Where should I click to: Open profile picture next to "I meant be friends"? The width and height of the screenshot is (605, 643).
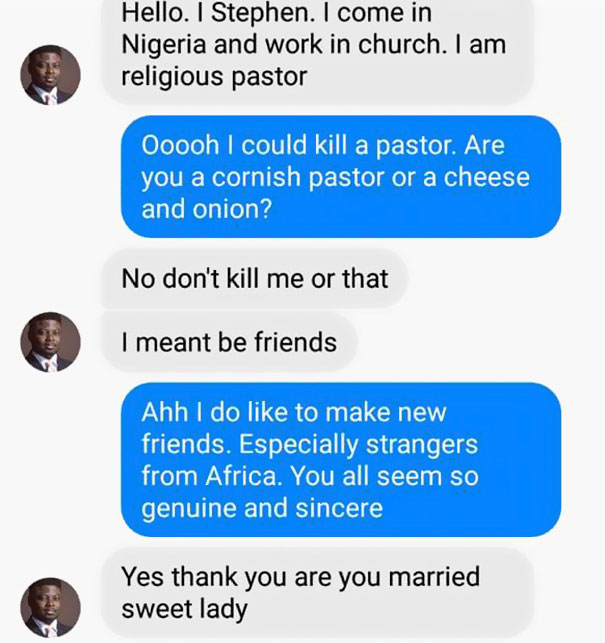click(50, 342)
